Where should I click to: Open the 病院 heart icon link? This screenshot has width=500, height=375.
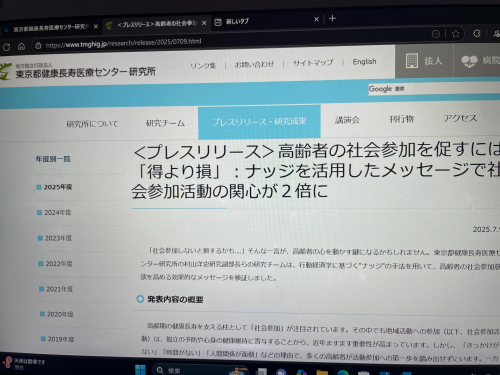click(x=469, y=61)
